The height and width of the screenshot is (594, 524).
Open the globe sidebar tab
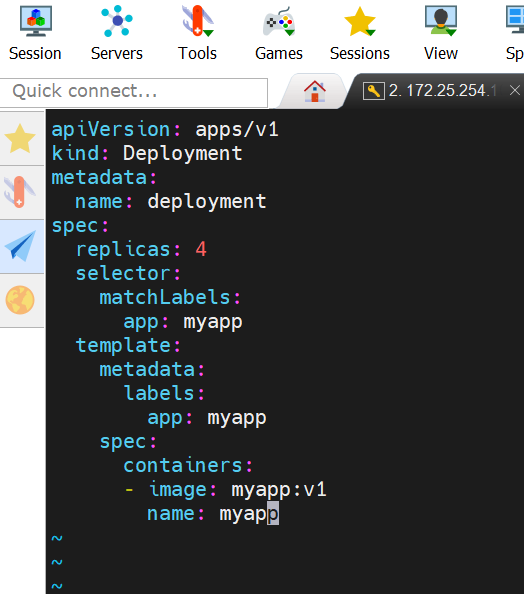coord(21,300)
